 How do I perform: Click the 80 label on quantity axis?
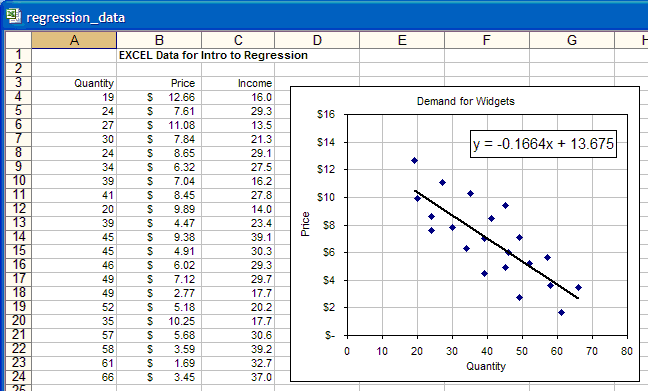point(627,351)
